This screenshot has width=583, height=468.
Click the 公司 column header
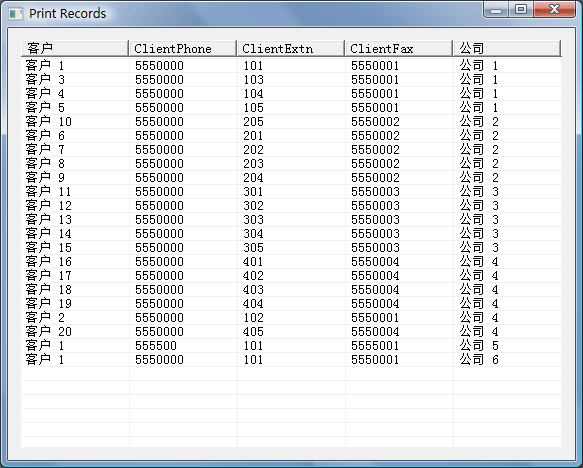coord(507,48)
